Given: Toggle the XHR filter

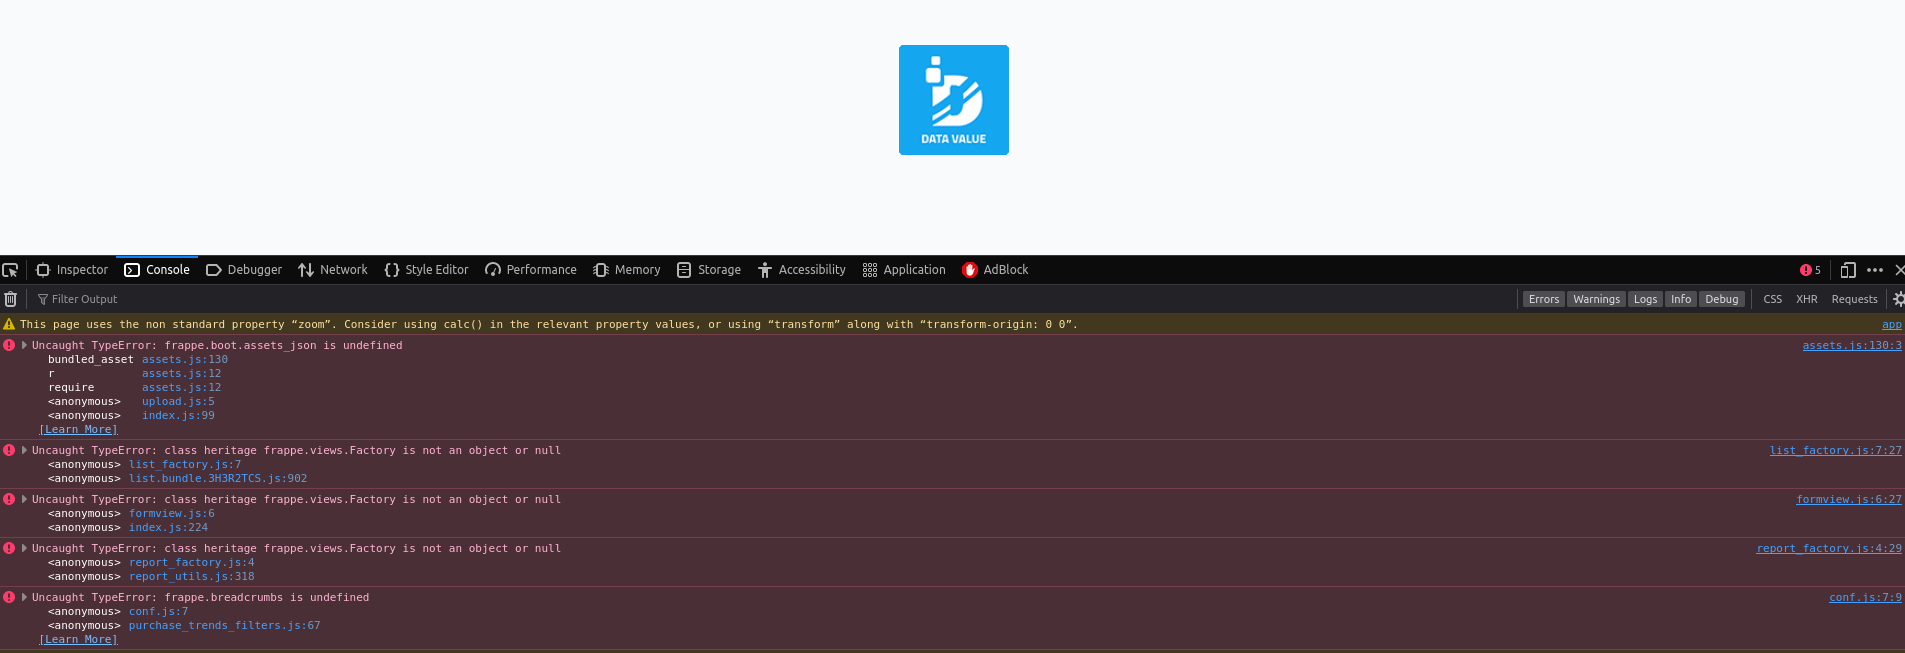Looking at the screenshot, I should tap(1806, 299).
